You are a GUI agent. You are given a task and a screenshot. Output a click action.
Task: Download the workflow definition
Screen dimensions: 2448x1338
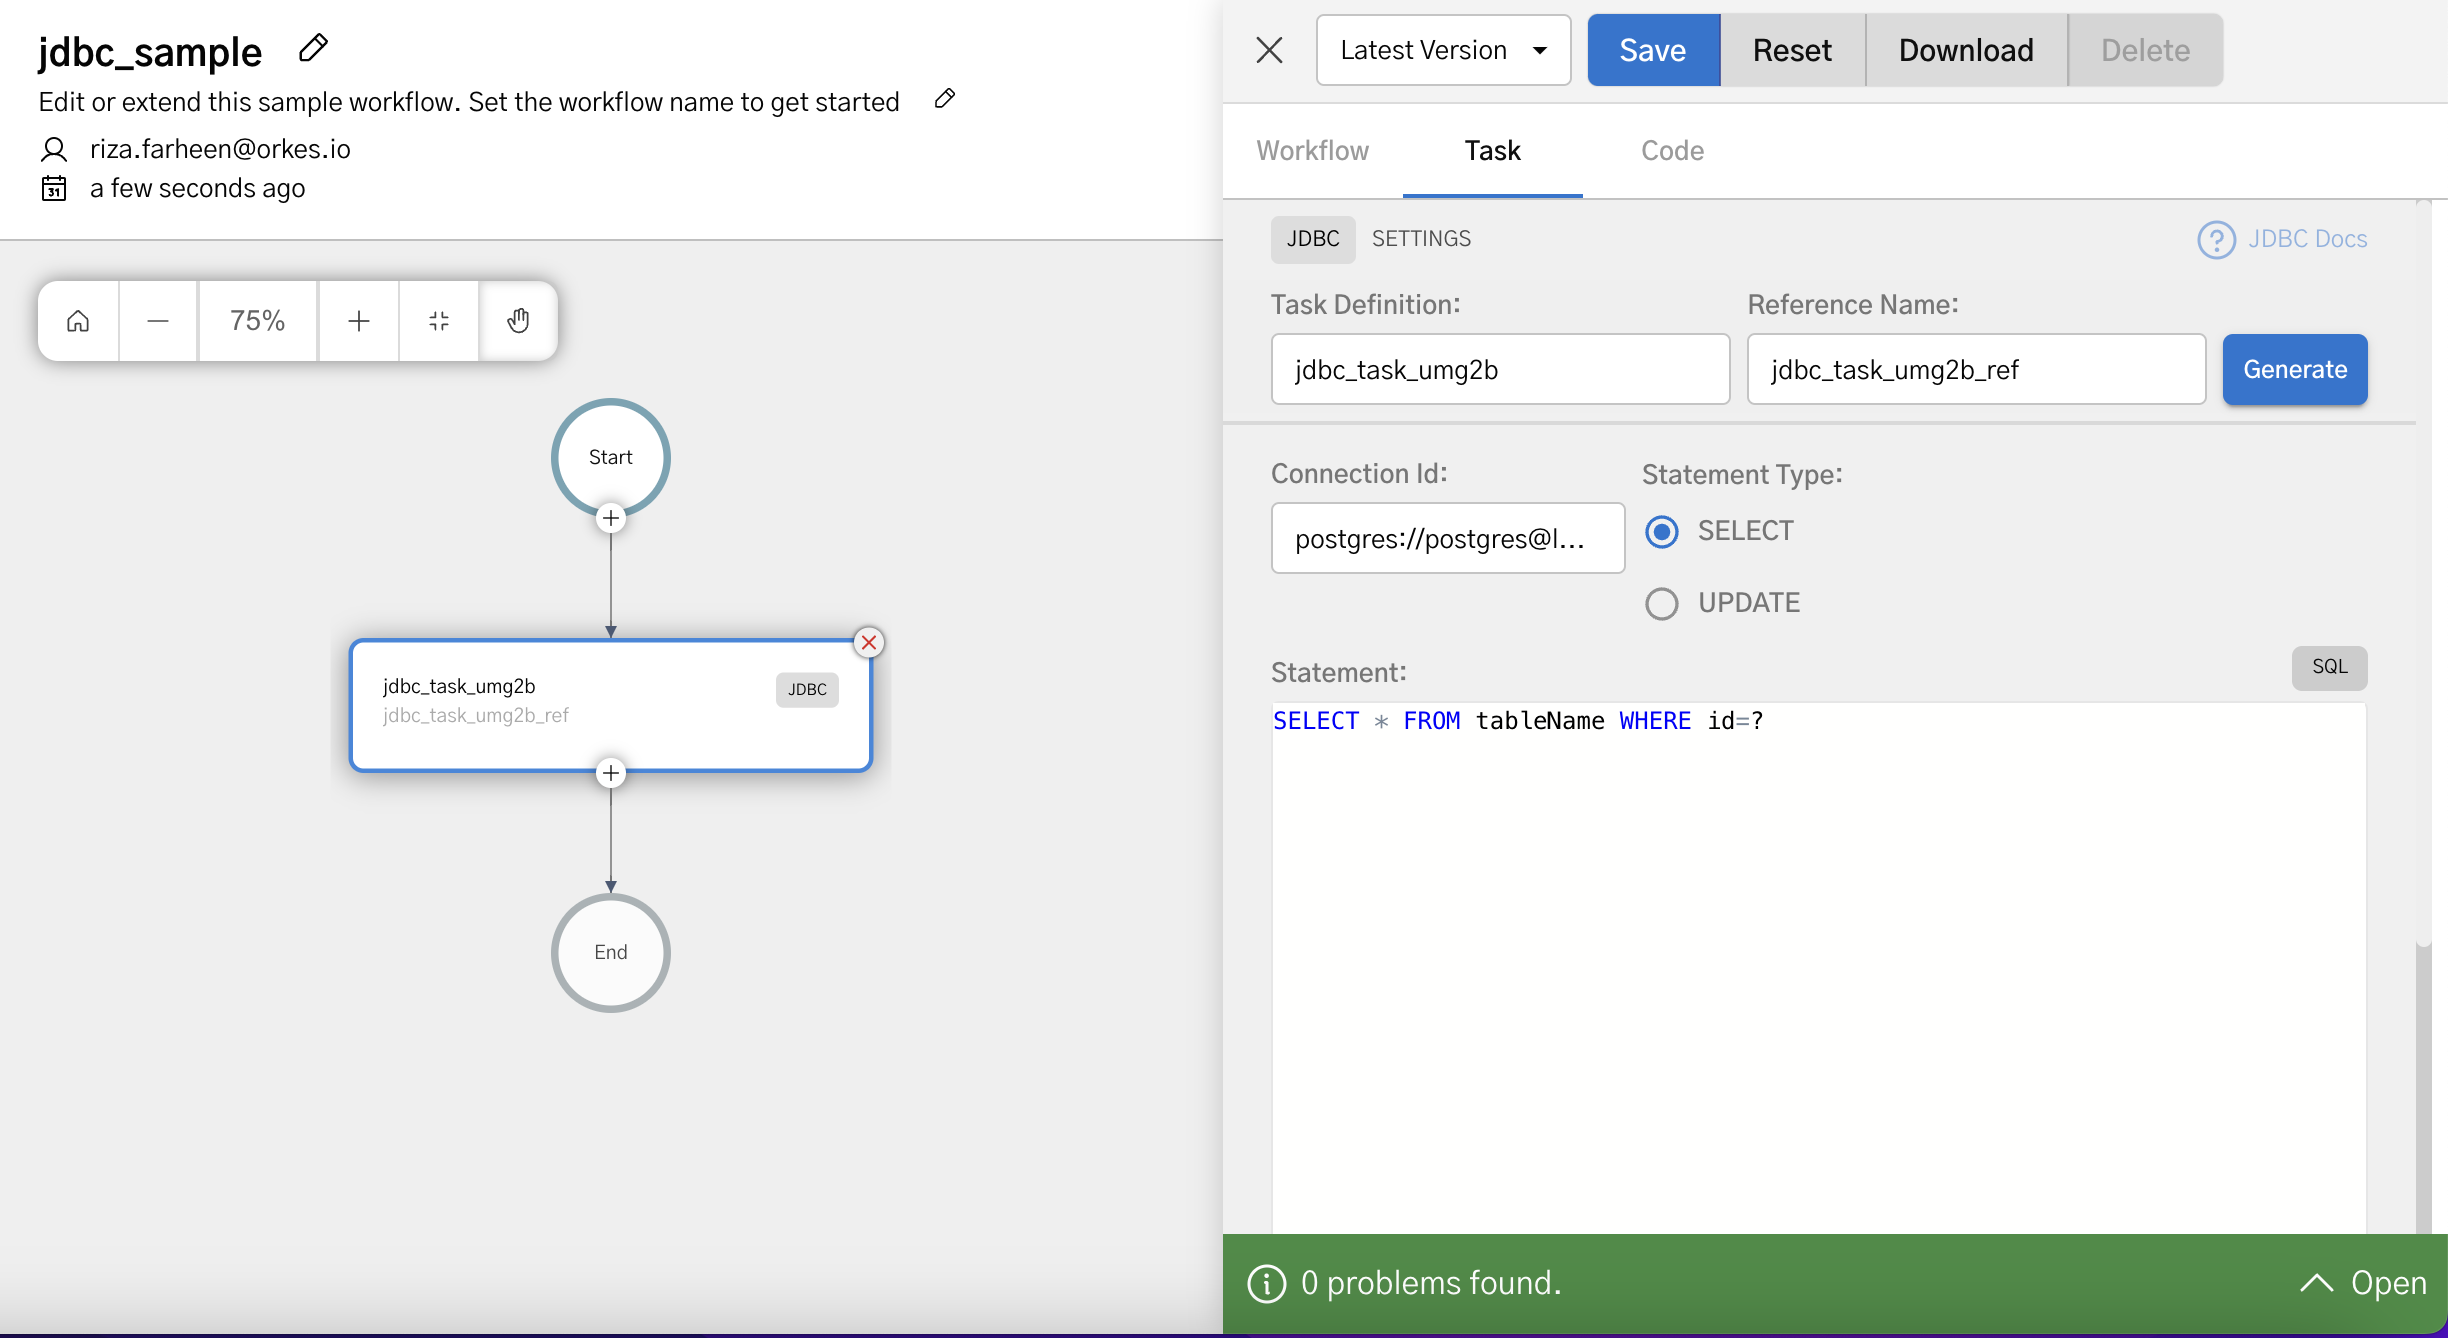click(x=1964, y=50)
